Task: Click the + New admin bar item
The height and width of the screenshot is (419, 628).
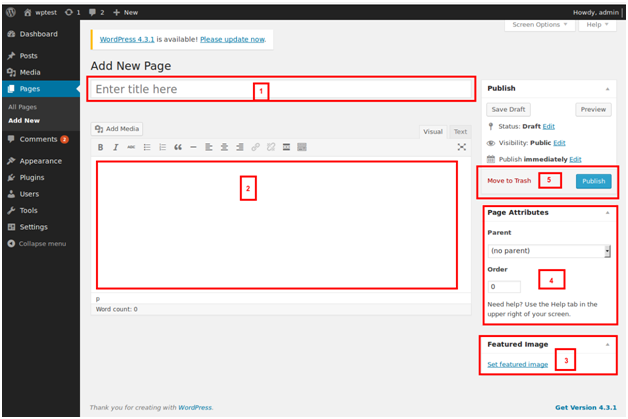Action: coord(125,12)
